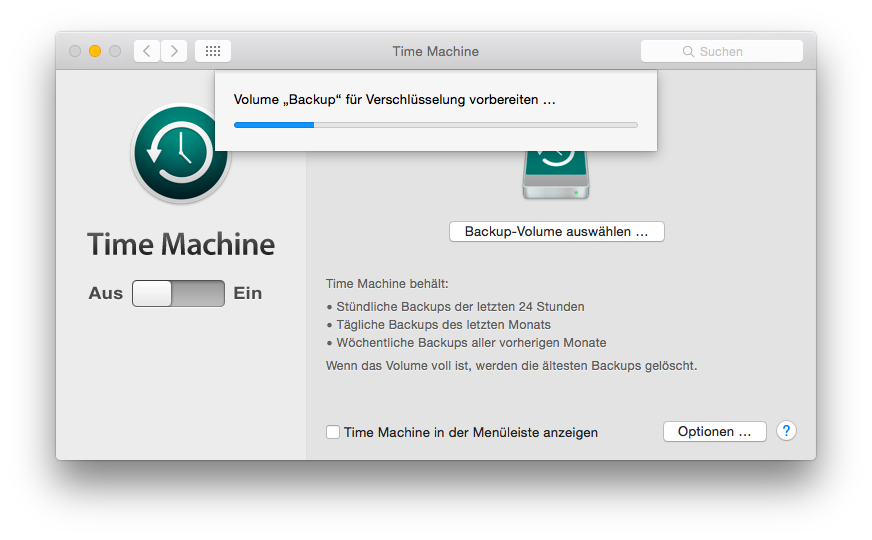Screen dimensions: 872x540
Task: Toggle Time Machine Aus/Ein switch
Action: click(179, 294)
